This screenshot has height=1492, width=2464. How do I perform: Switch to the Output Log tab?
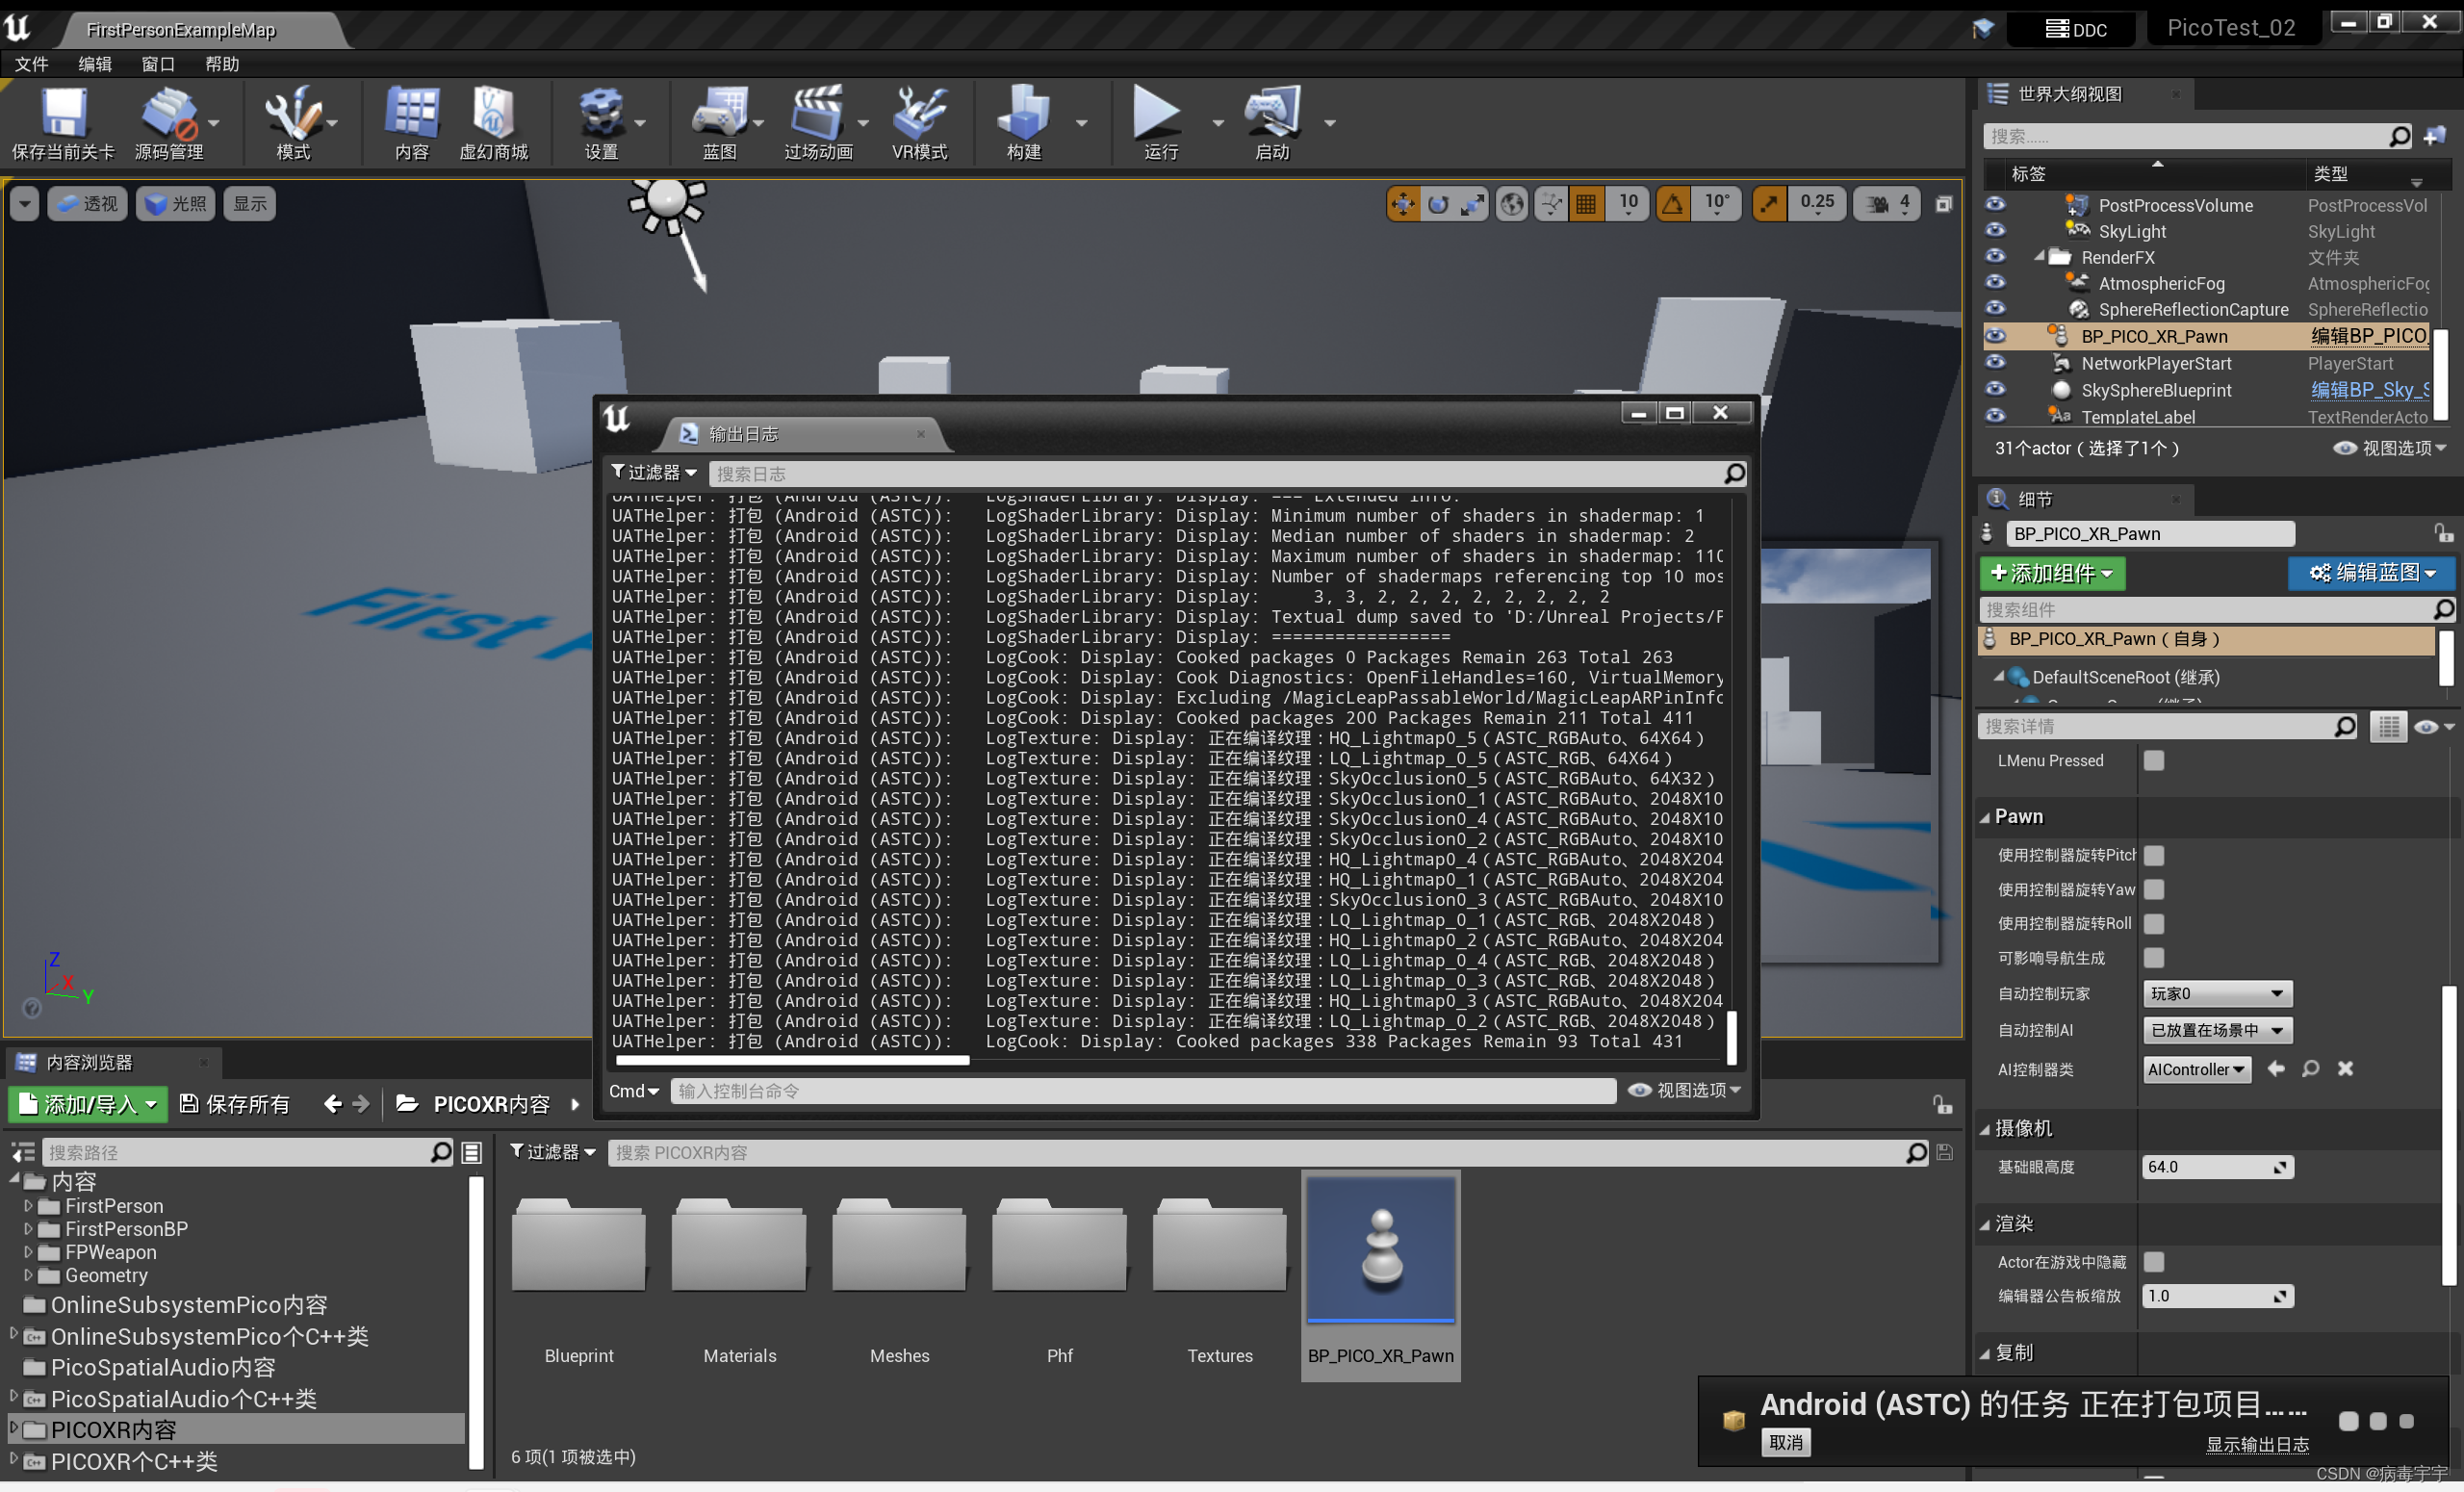tap(743, 434)
